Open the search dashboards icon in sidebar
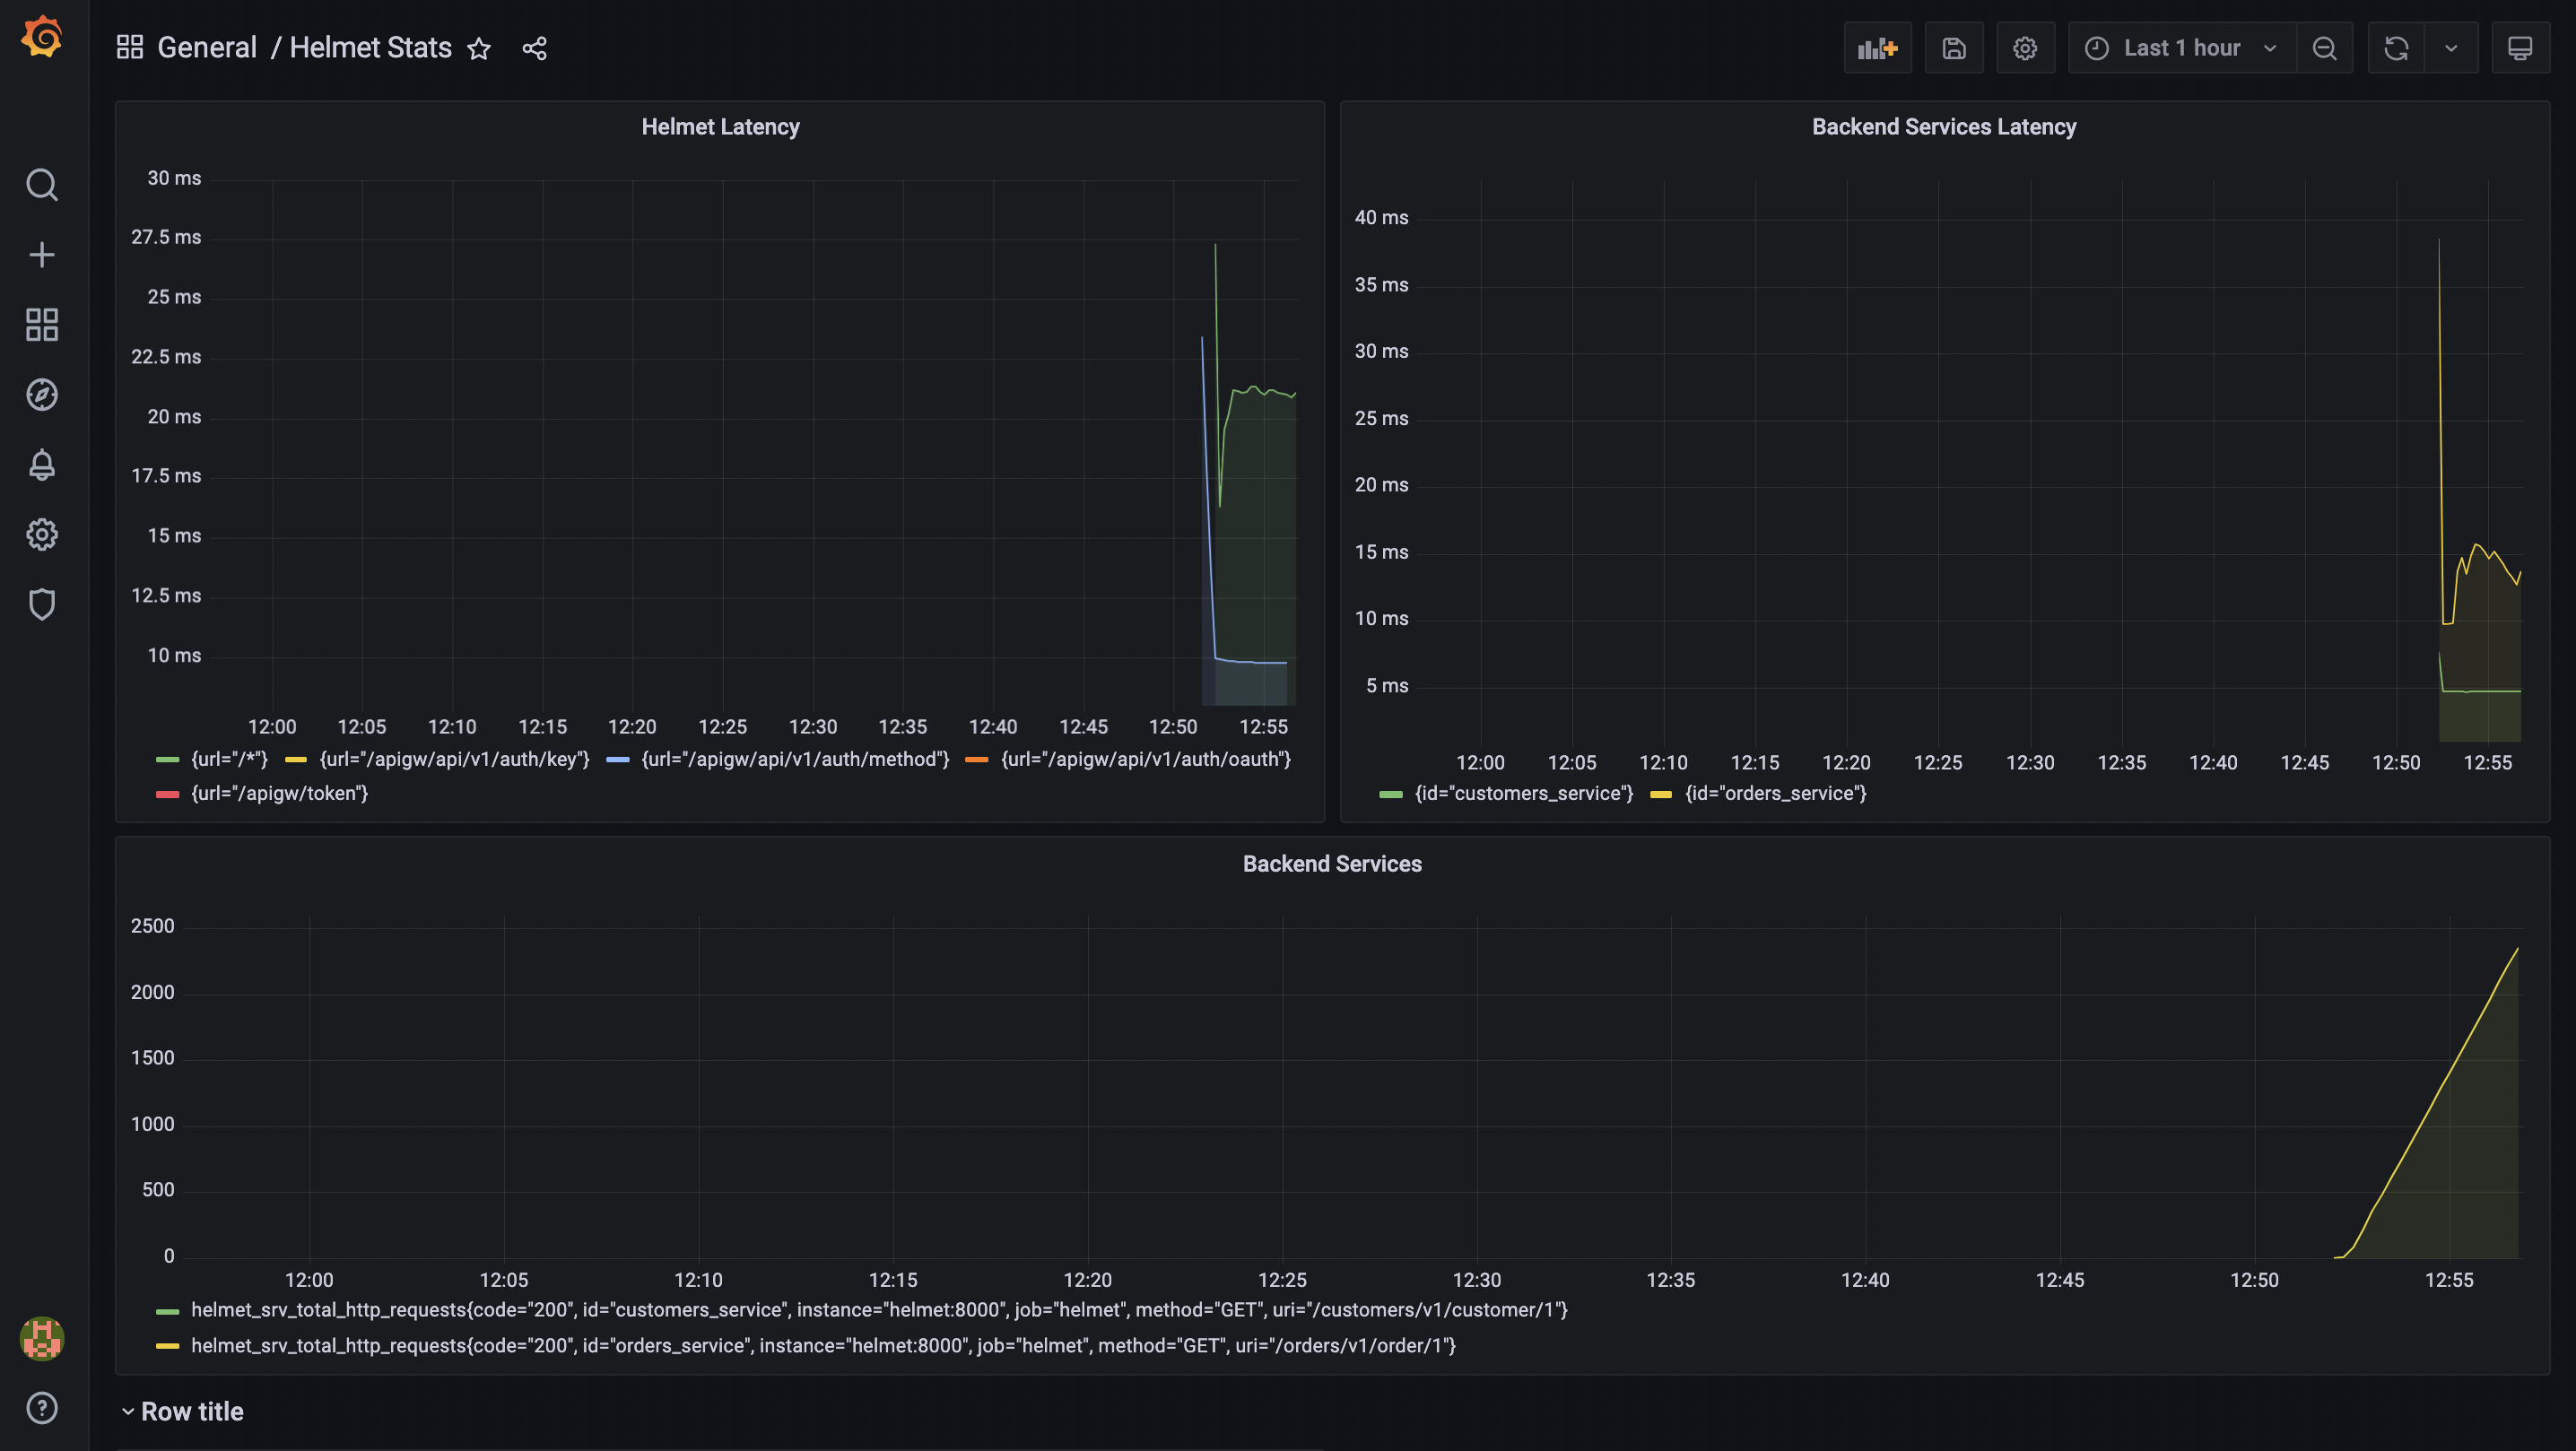This screenshot has width=2576, height=1451. click(x=42, y=185)
